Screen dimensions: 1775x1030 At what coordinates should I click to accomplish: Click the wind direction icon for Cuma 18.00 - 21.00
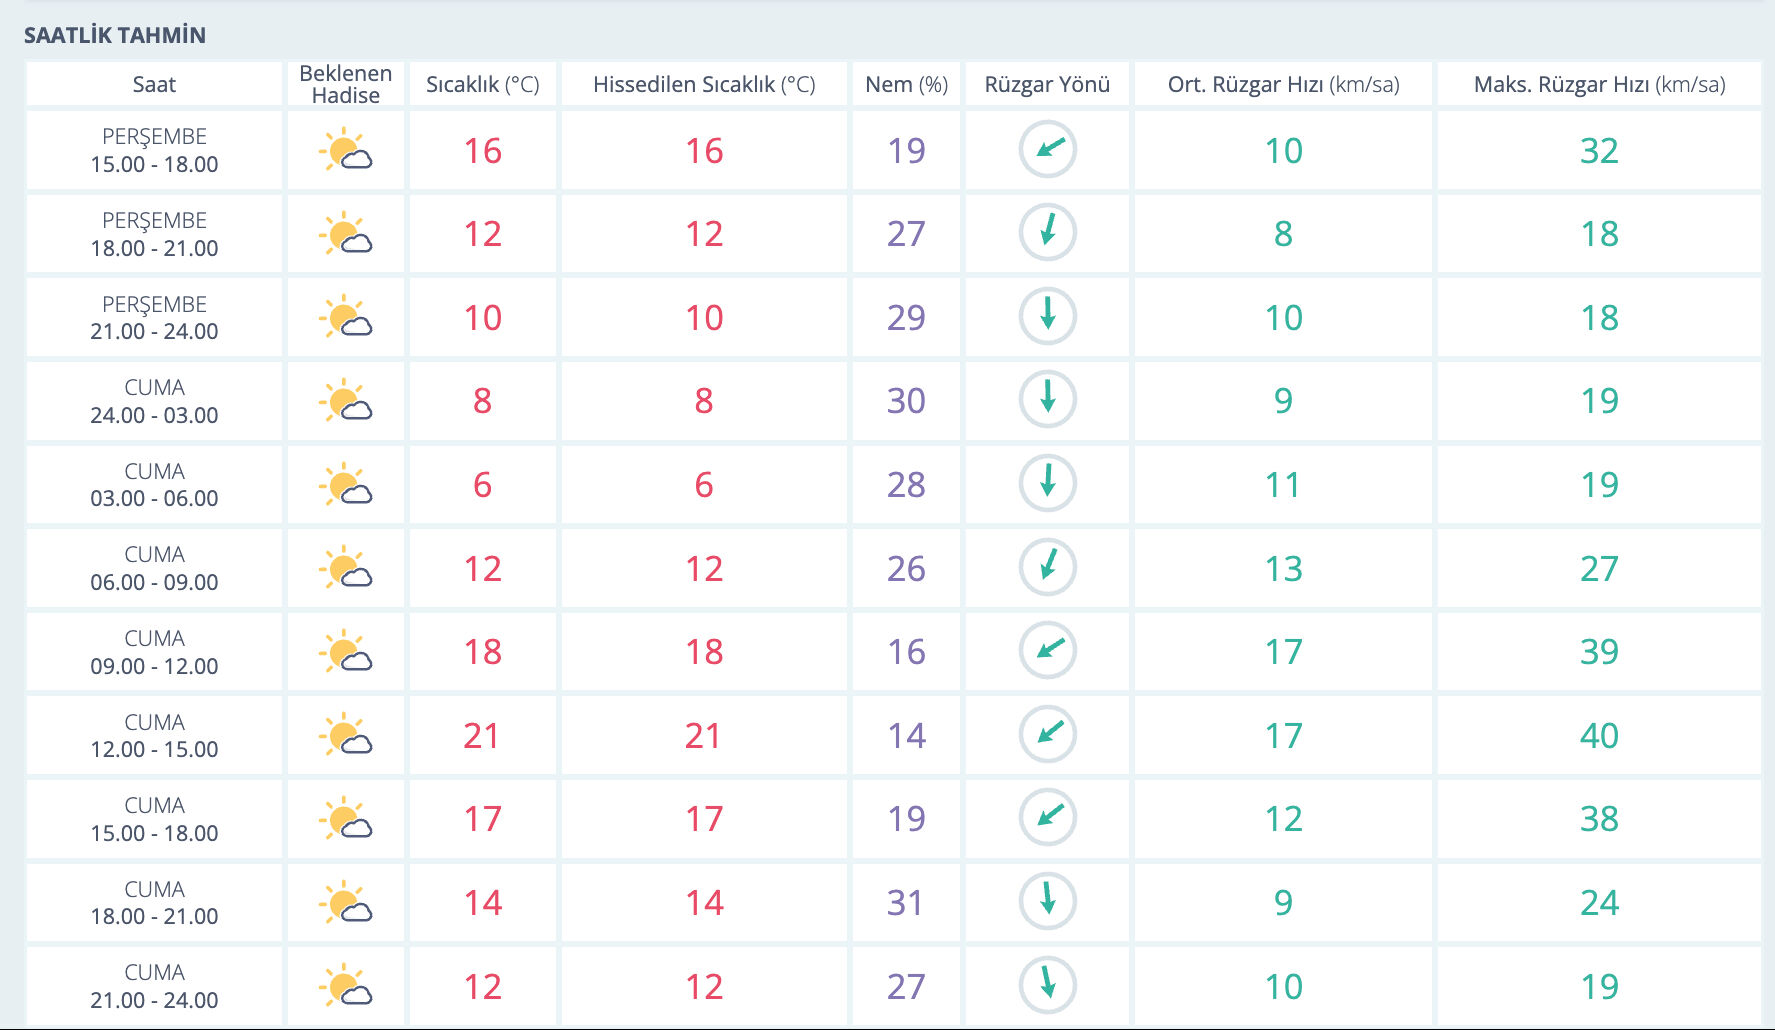point(1047,901)
